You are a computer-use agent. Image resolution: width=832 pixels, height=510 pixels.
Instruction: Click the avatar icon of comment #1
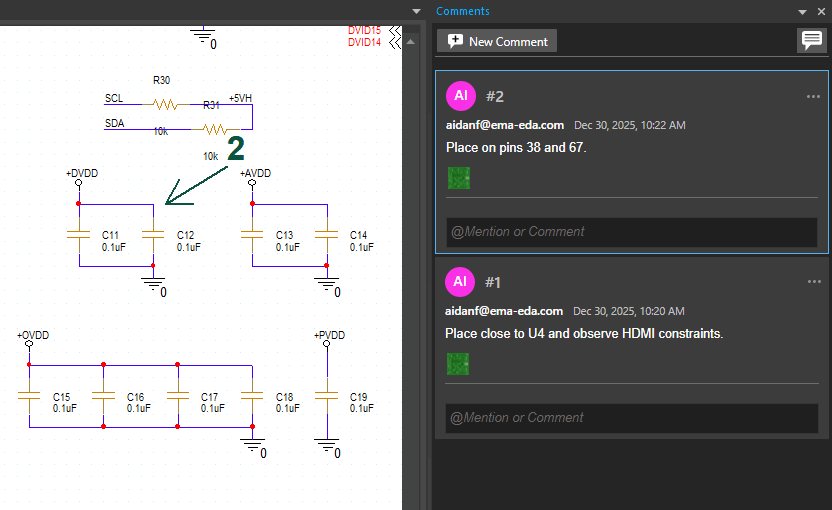460,282
